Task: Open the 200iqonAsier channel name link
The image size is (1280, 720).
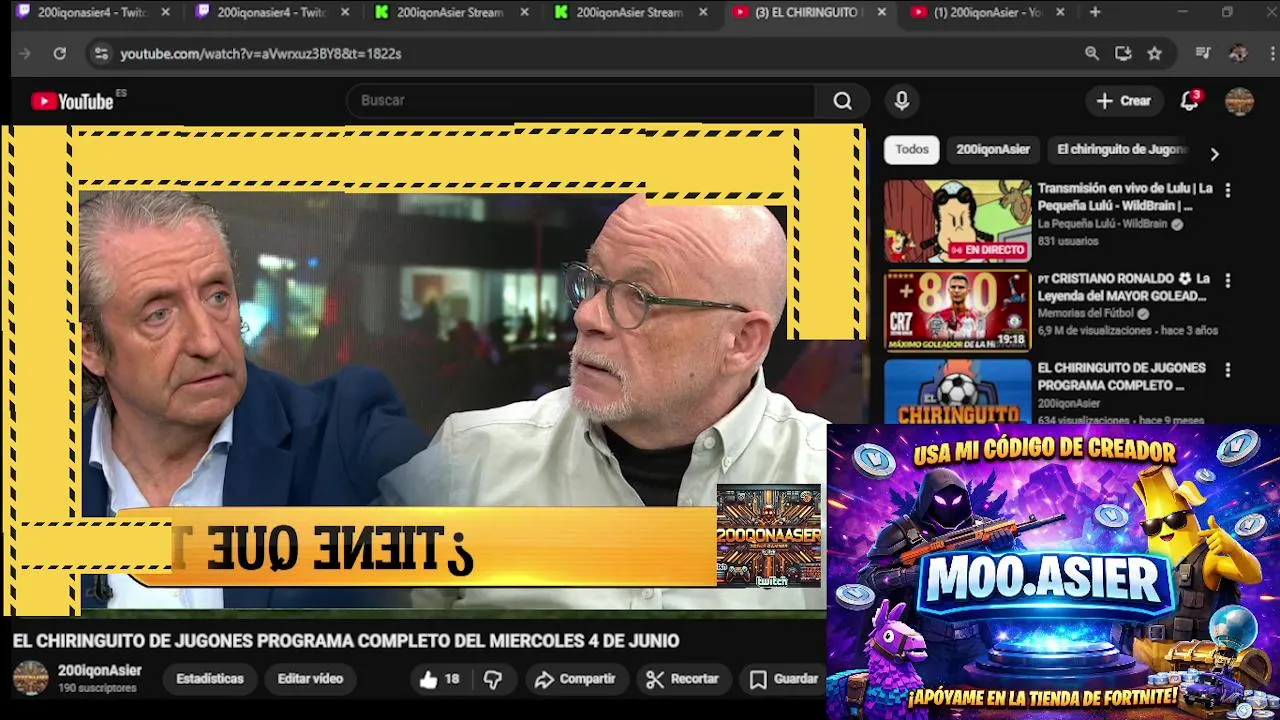Action: pos(100,671)
